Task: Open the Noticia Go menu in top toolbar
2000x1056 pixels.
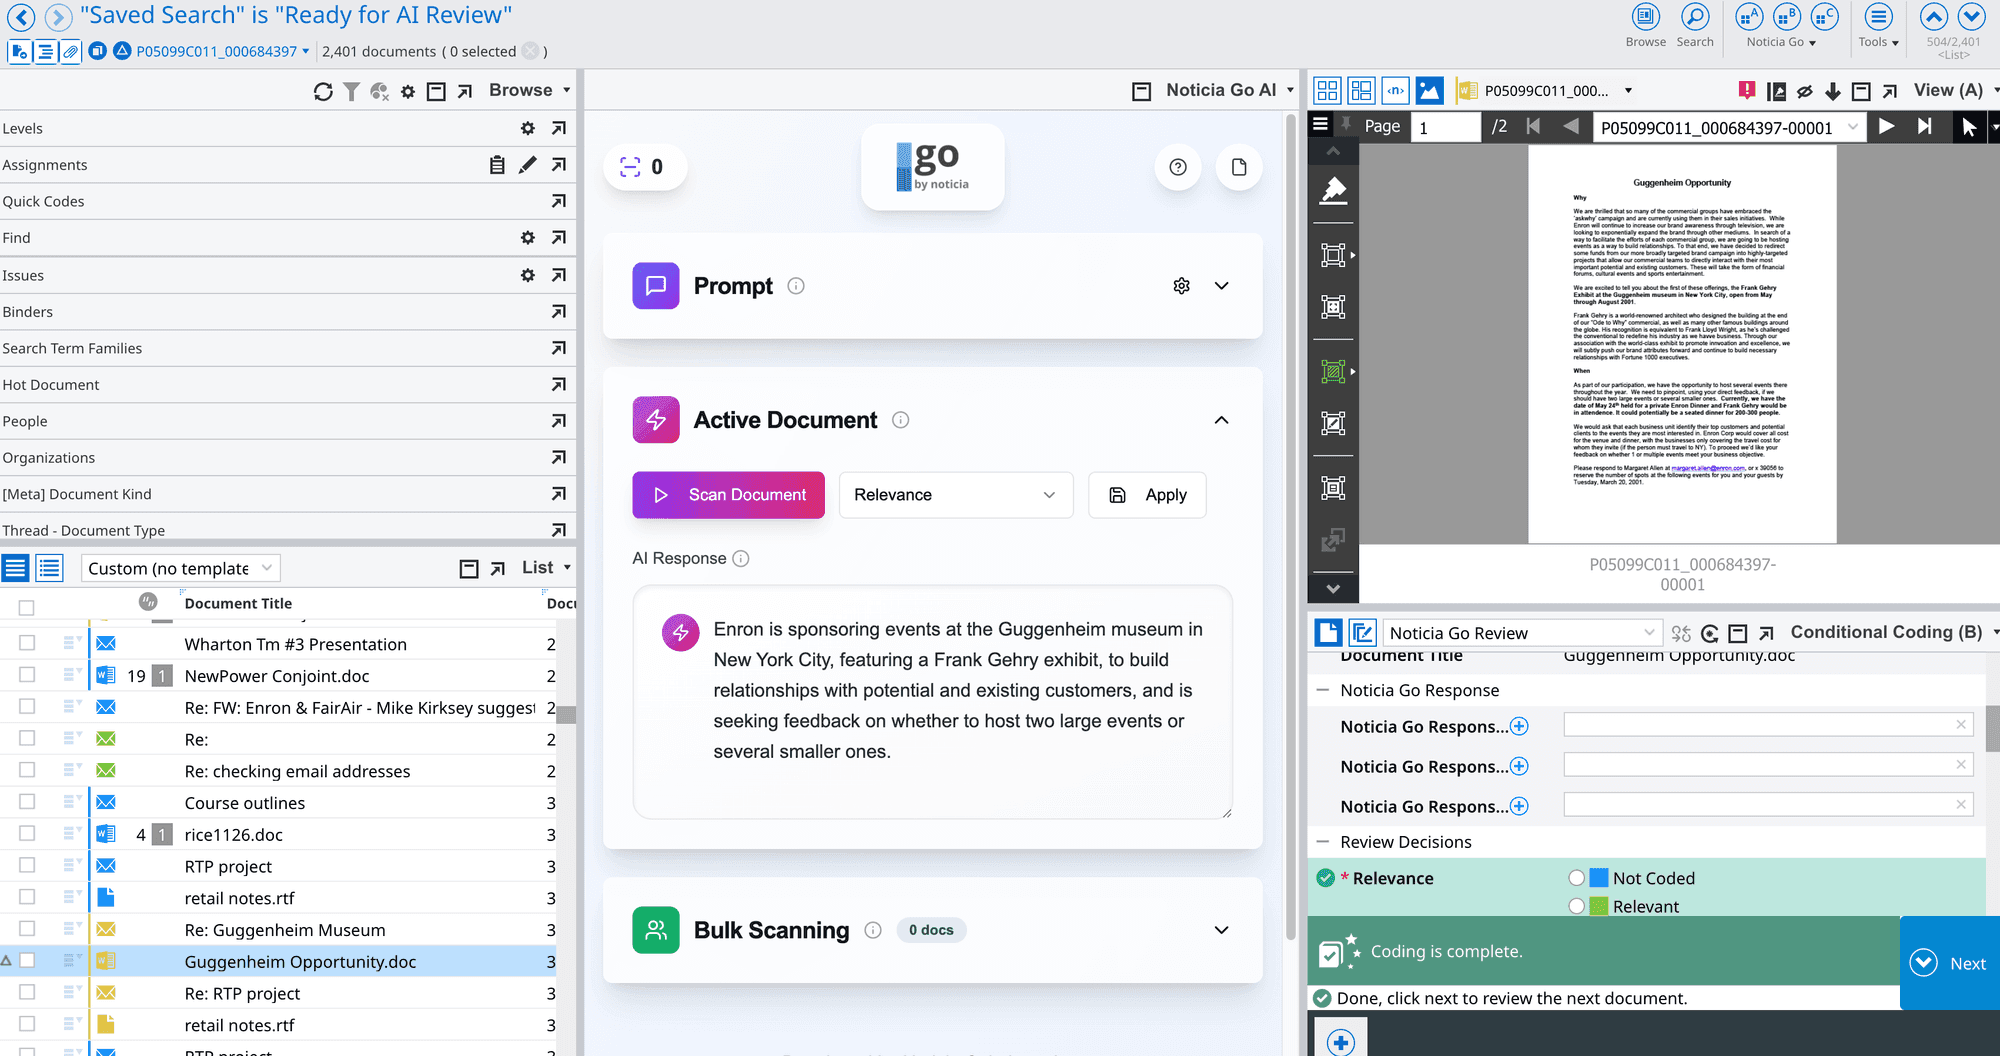Action: tap(1781, 42)
